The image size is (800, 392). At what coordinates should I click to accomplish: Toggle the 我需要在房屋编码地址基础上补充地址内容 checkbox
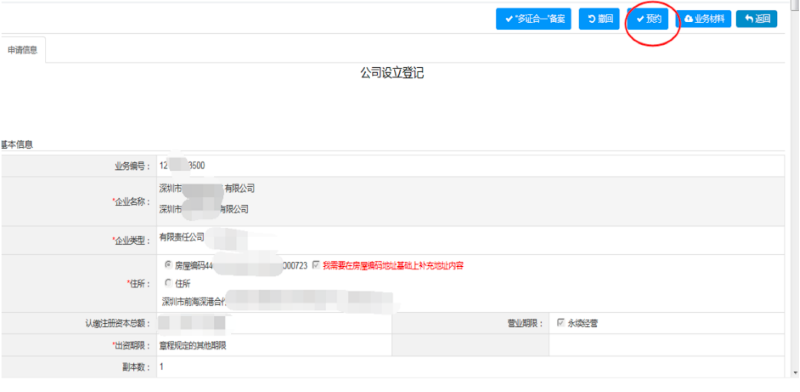316,265
